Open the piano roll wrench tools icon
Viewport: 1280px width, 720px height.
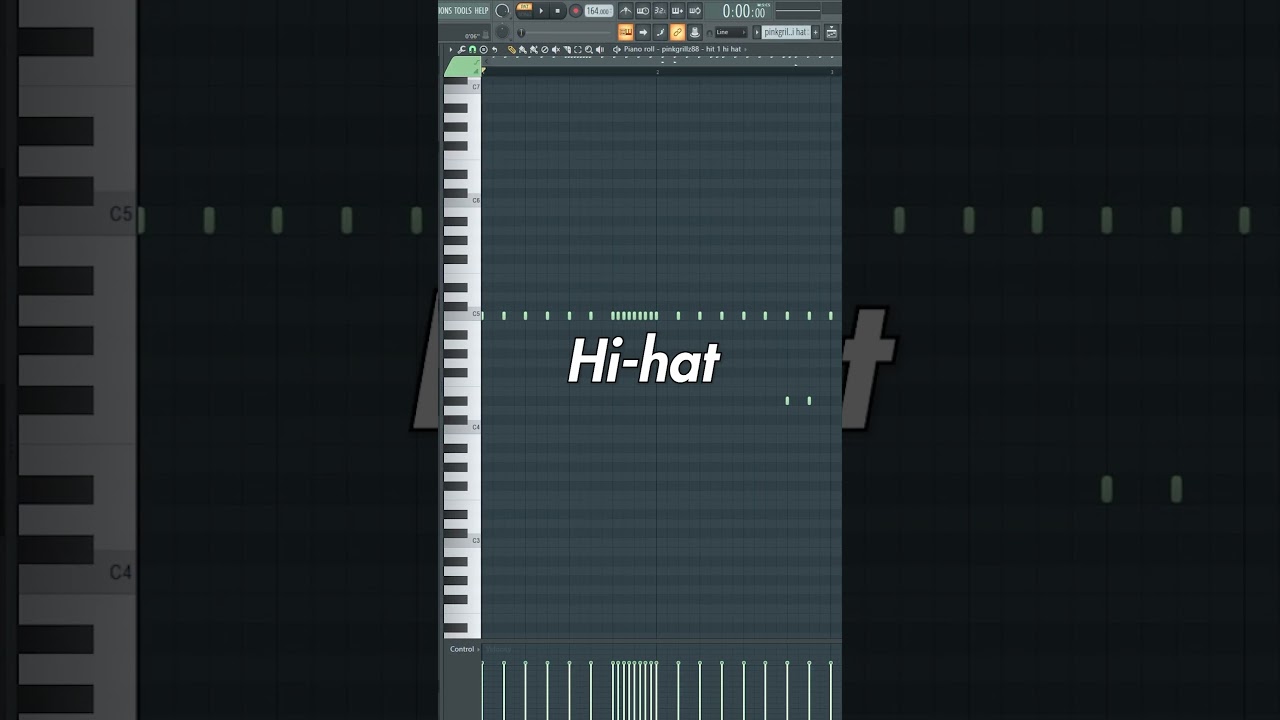[461, 50]
